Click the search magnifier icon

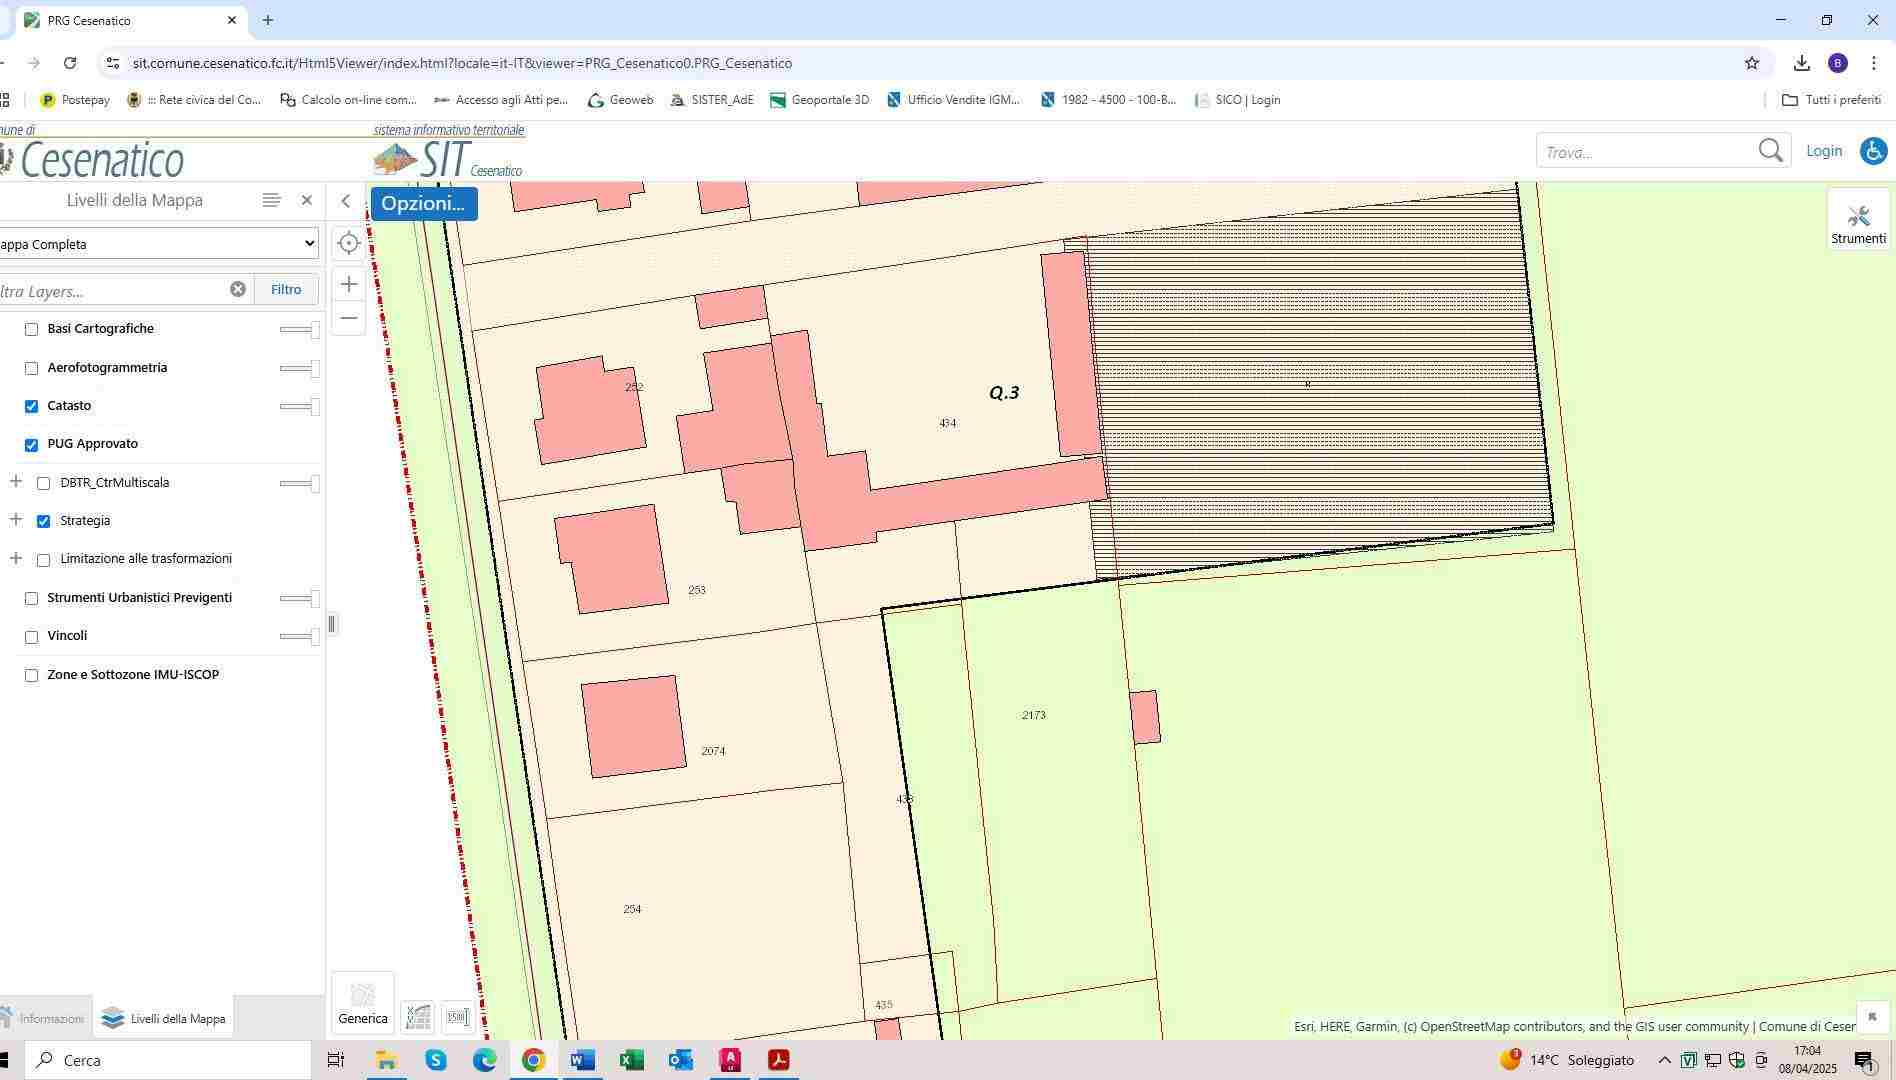(1770, 151)
